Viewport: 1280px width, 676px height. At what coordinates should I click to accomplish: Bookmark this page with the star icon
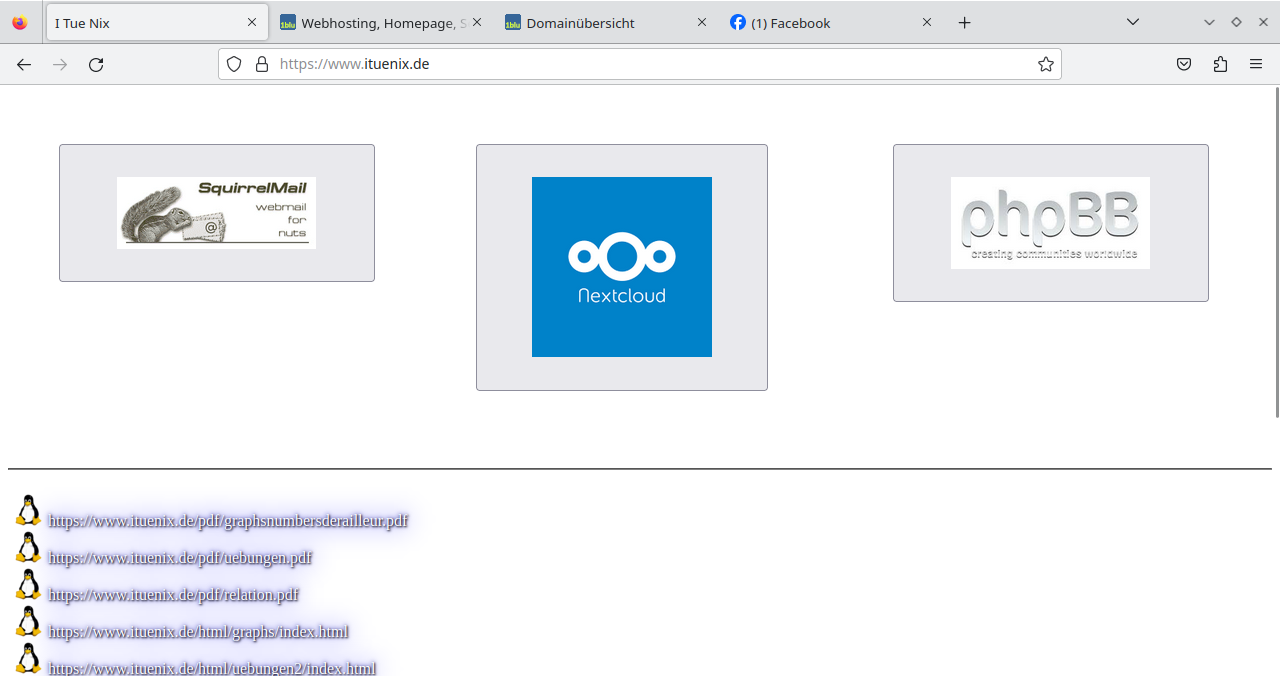click(1045, 64)
